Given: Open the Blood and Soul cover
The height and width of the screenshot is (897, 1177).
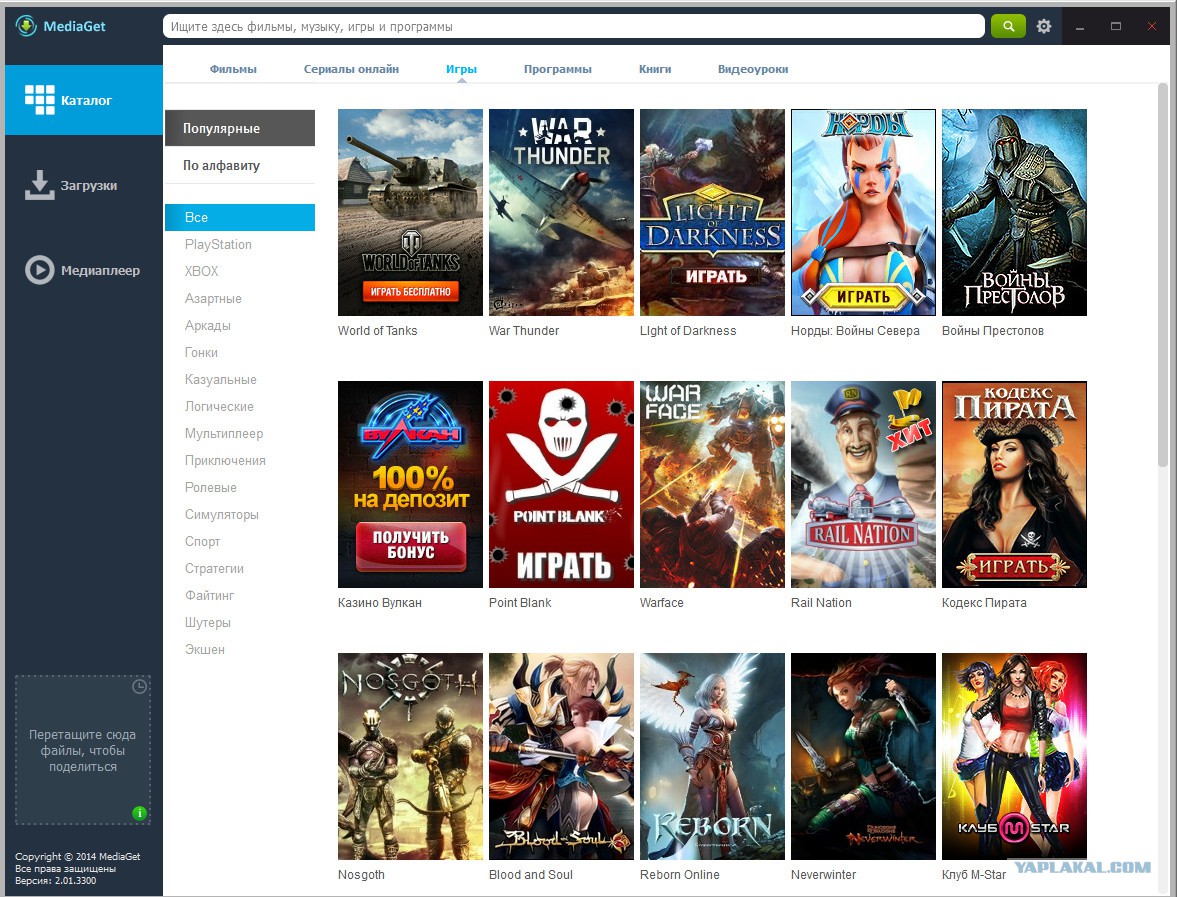Looking at the screenshot, I should tap(561, 757).
